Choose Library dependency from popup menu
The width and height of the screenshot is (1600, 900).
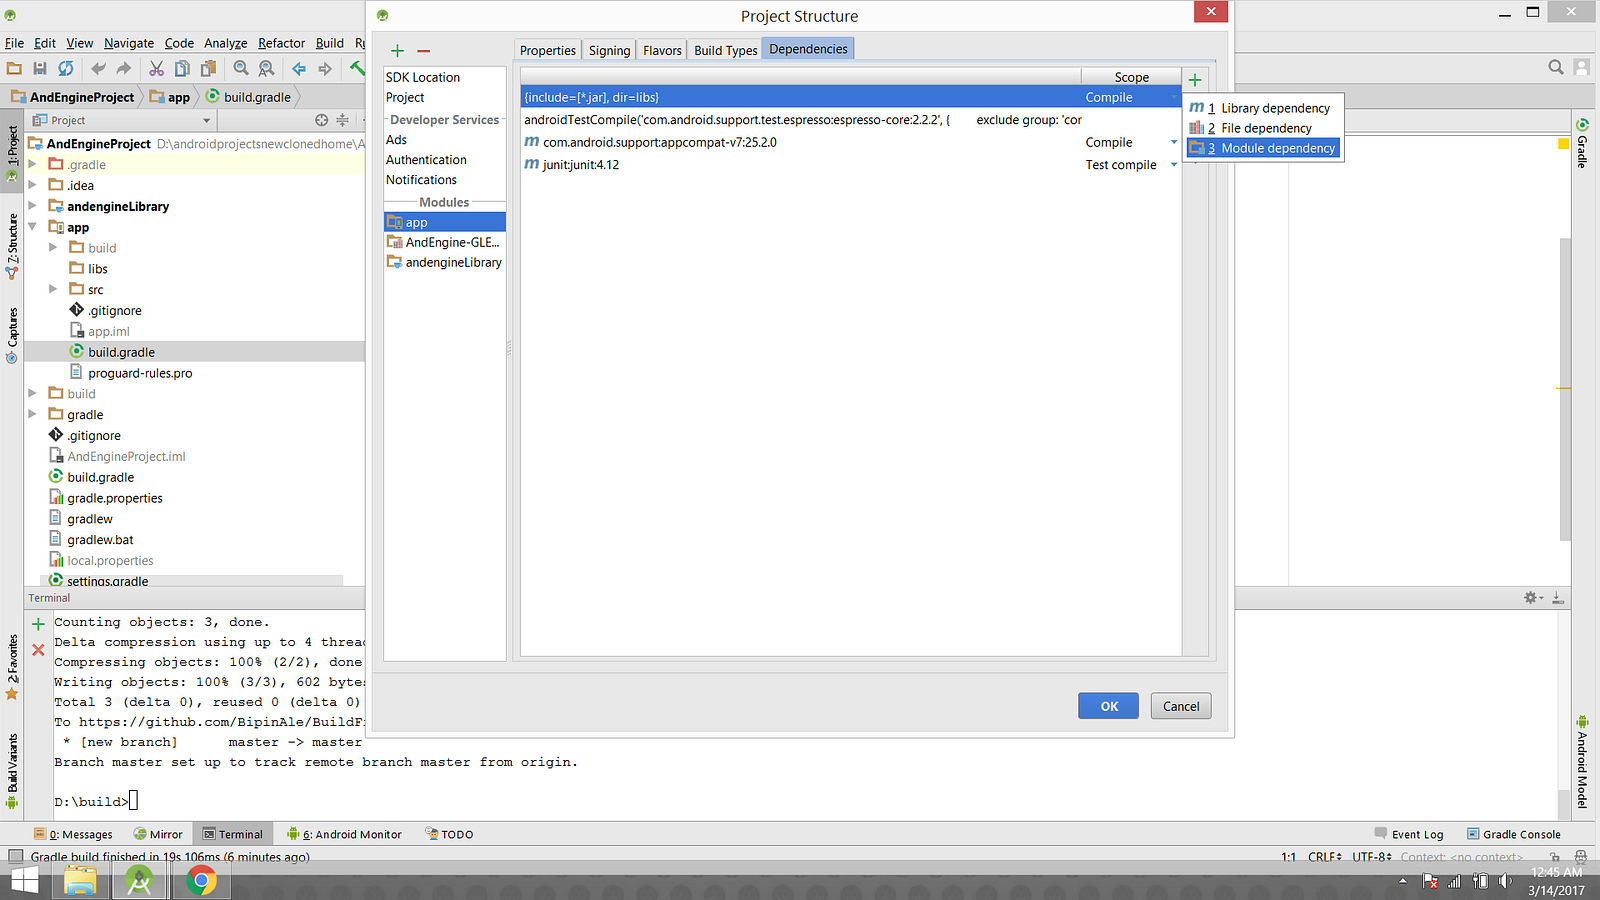tap(1263, 108)
